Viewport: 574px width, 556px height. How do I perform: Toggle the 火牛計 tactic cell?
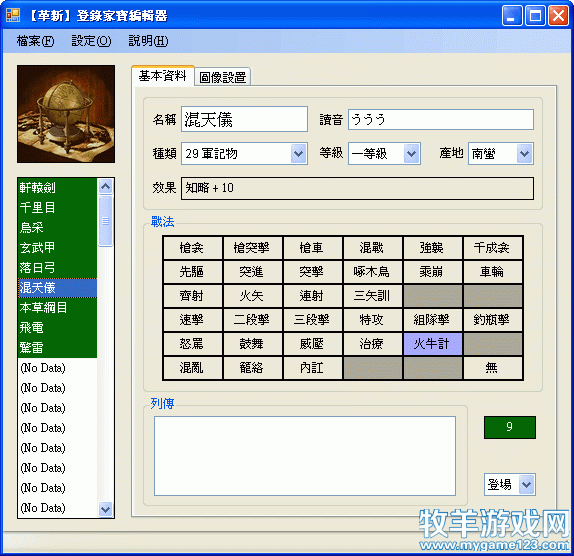[x=432, y=344]
